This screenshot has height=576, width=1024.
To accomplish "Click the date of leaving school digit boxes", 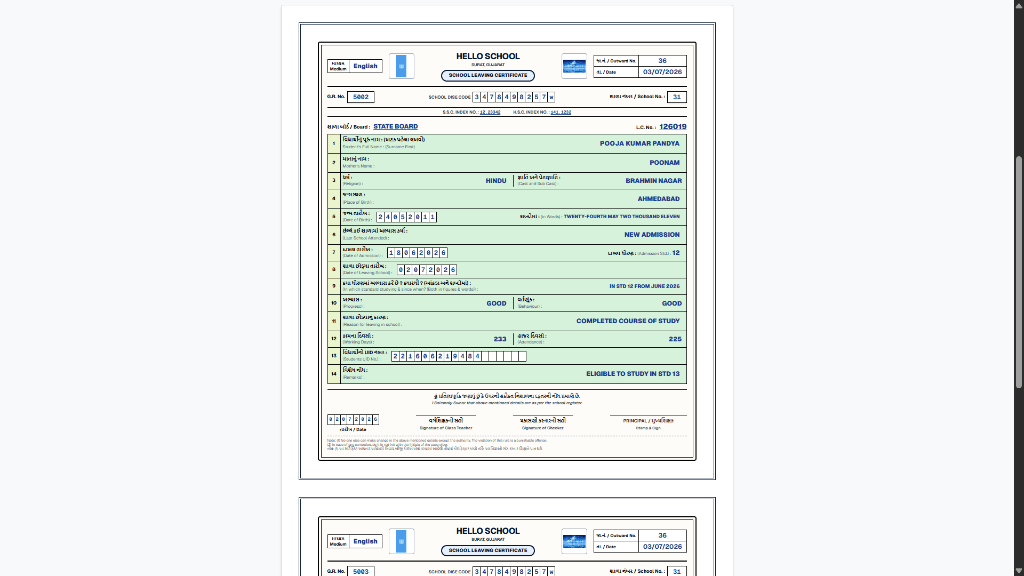I will [427, 270].
